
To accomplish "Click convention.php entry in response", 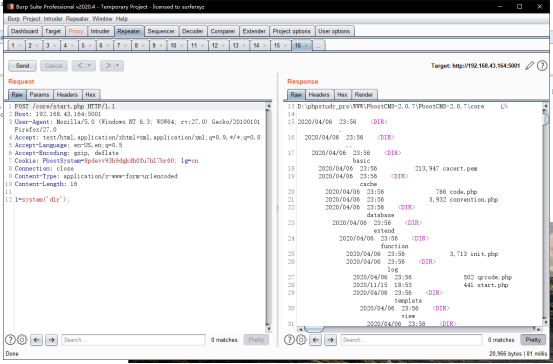I will pos(474,200).
